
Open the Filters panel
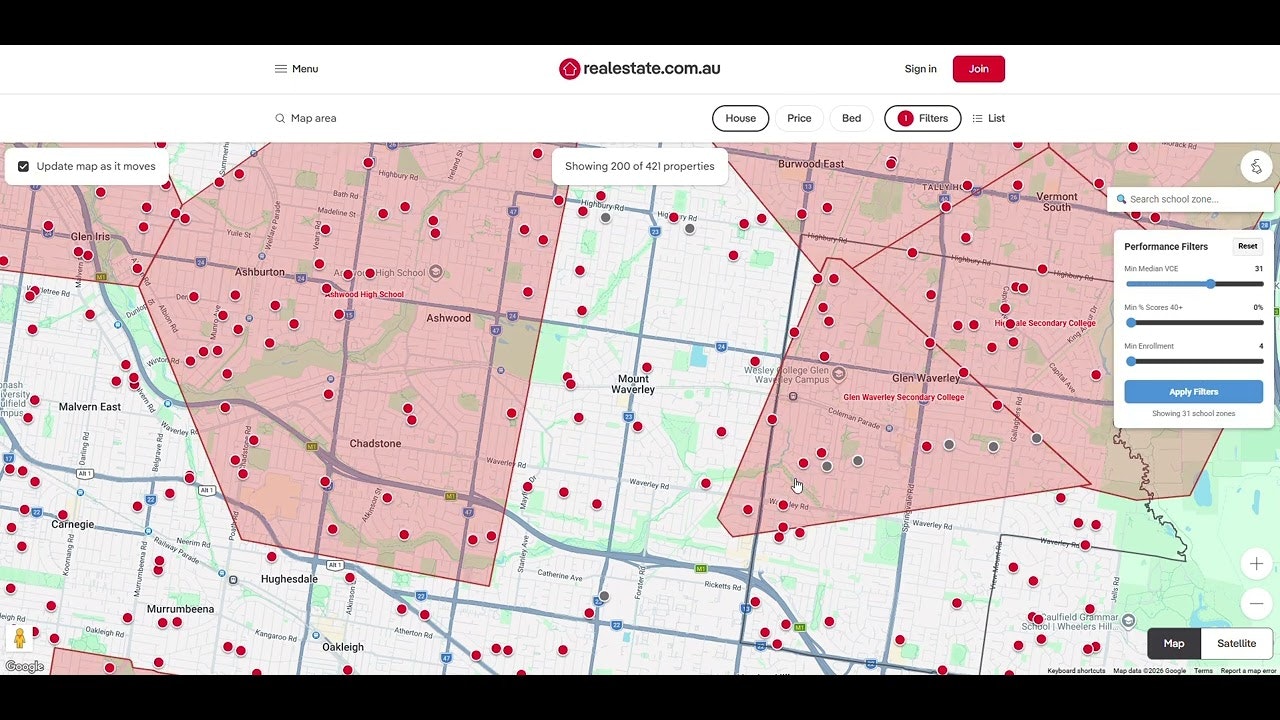[922, 118]
